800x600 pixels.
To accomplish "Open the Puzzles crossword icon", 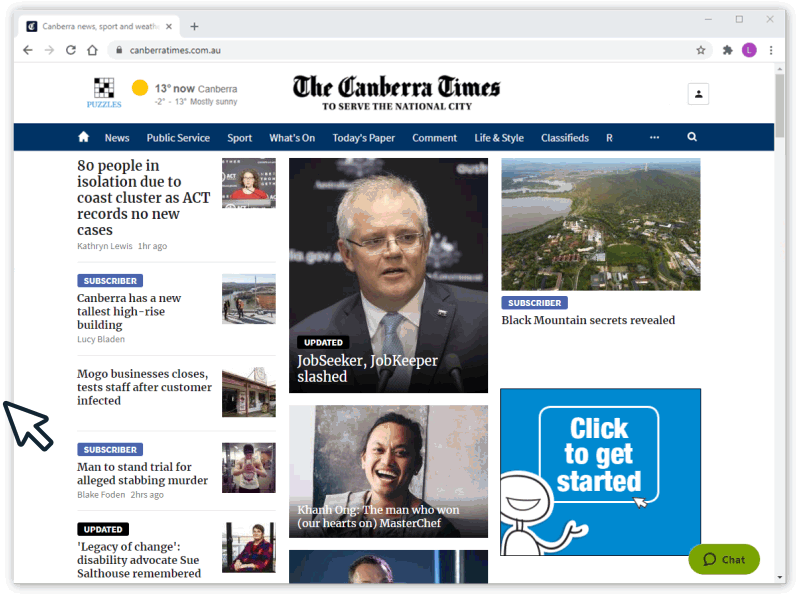I will click(x=104, y=92).
